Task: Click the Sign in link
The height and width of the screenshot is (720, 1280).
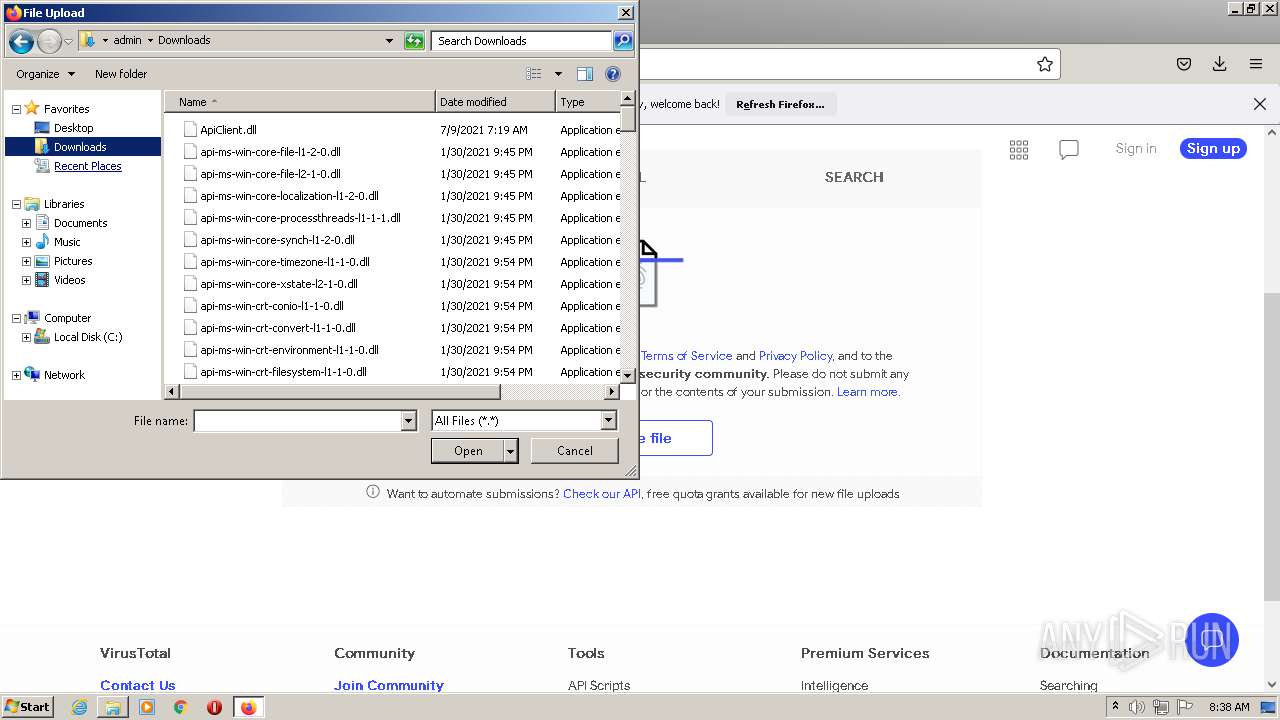Action: [1136, 149]
